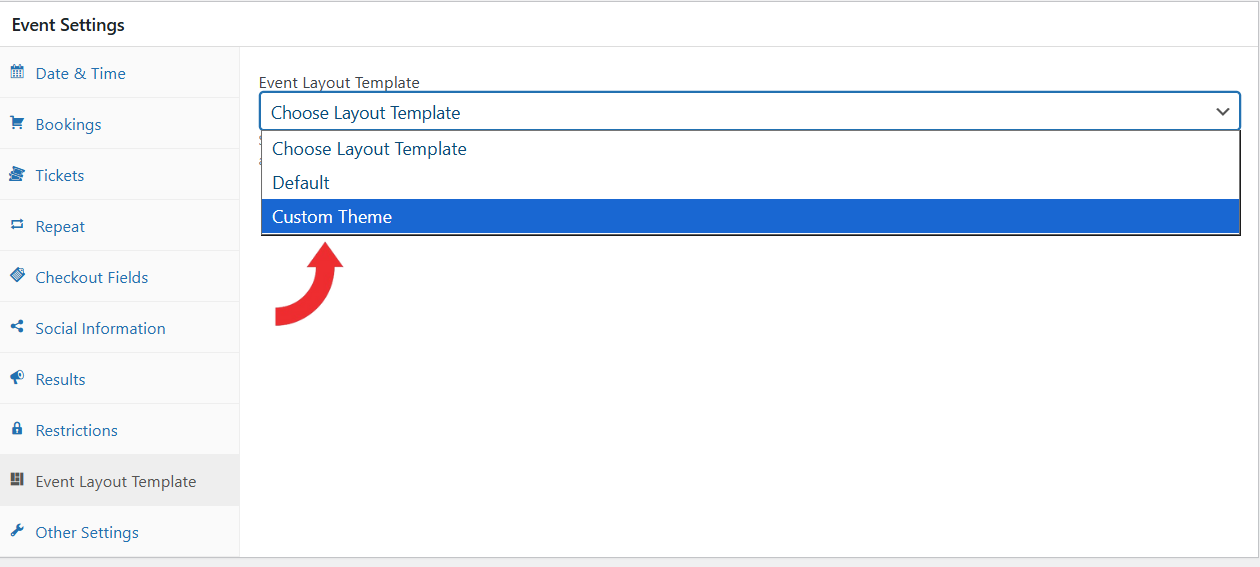The image size is (1260, 567).
Task: Click the Social Information share icon
Action: tap(17, 327)
